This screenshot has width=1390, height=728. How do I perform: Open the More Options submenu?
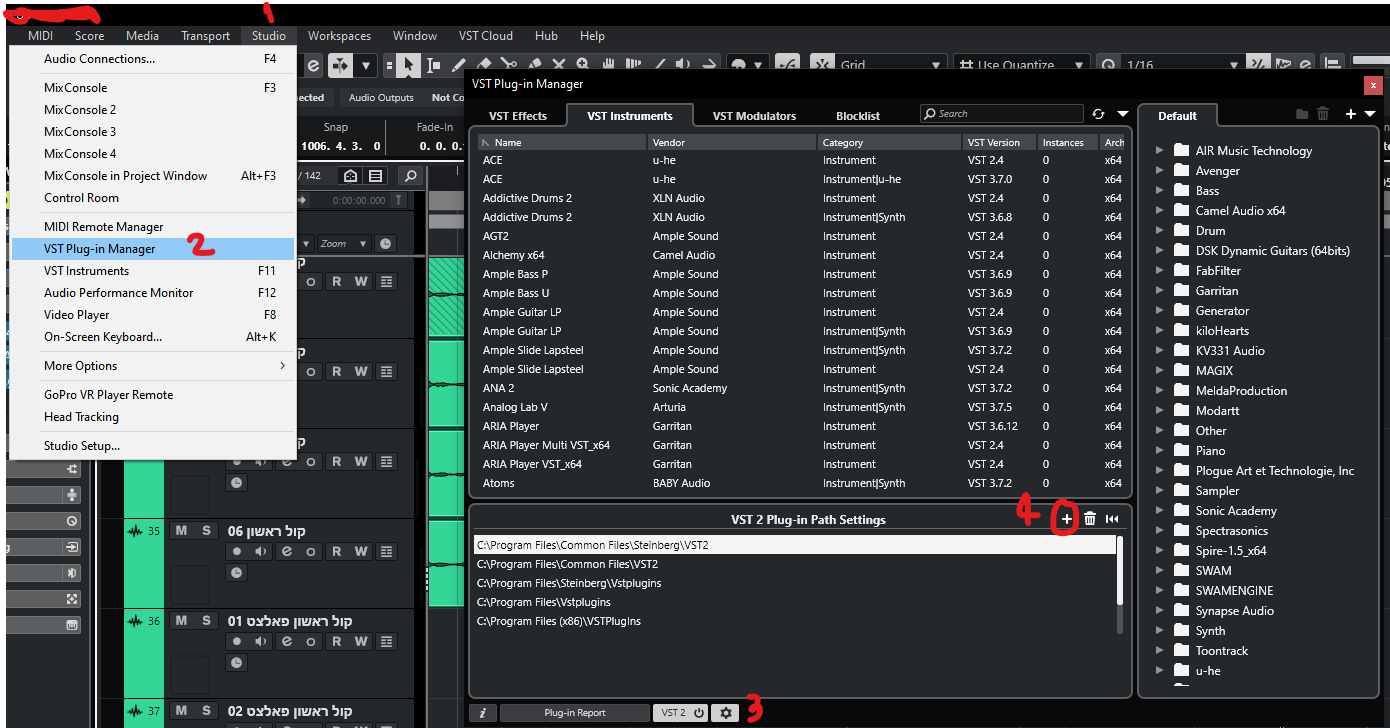tap(152, 366)
